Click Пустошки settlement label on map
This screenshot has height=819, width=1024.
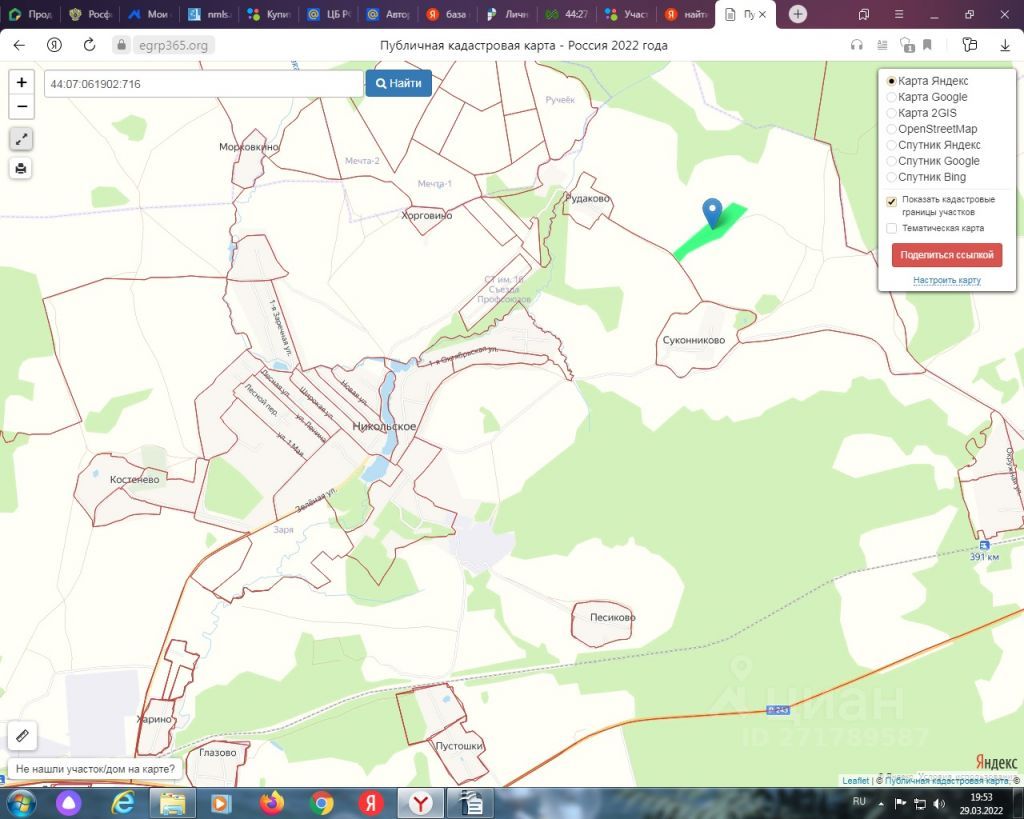point(459,745)
